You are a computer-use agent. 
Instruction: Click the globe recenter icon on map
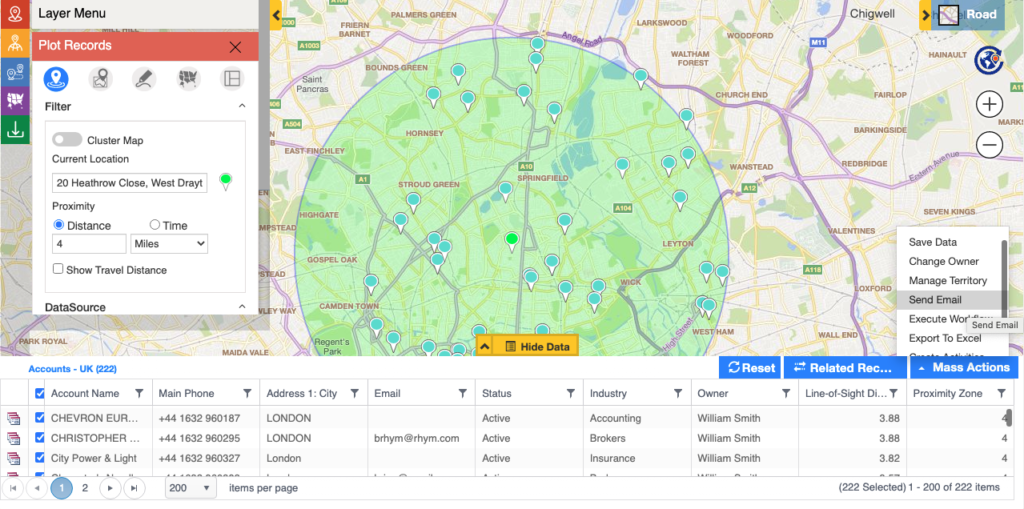coord(989,60)
